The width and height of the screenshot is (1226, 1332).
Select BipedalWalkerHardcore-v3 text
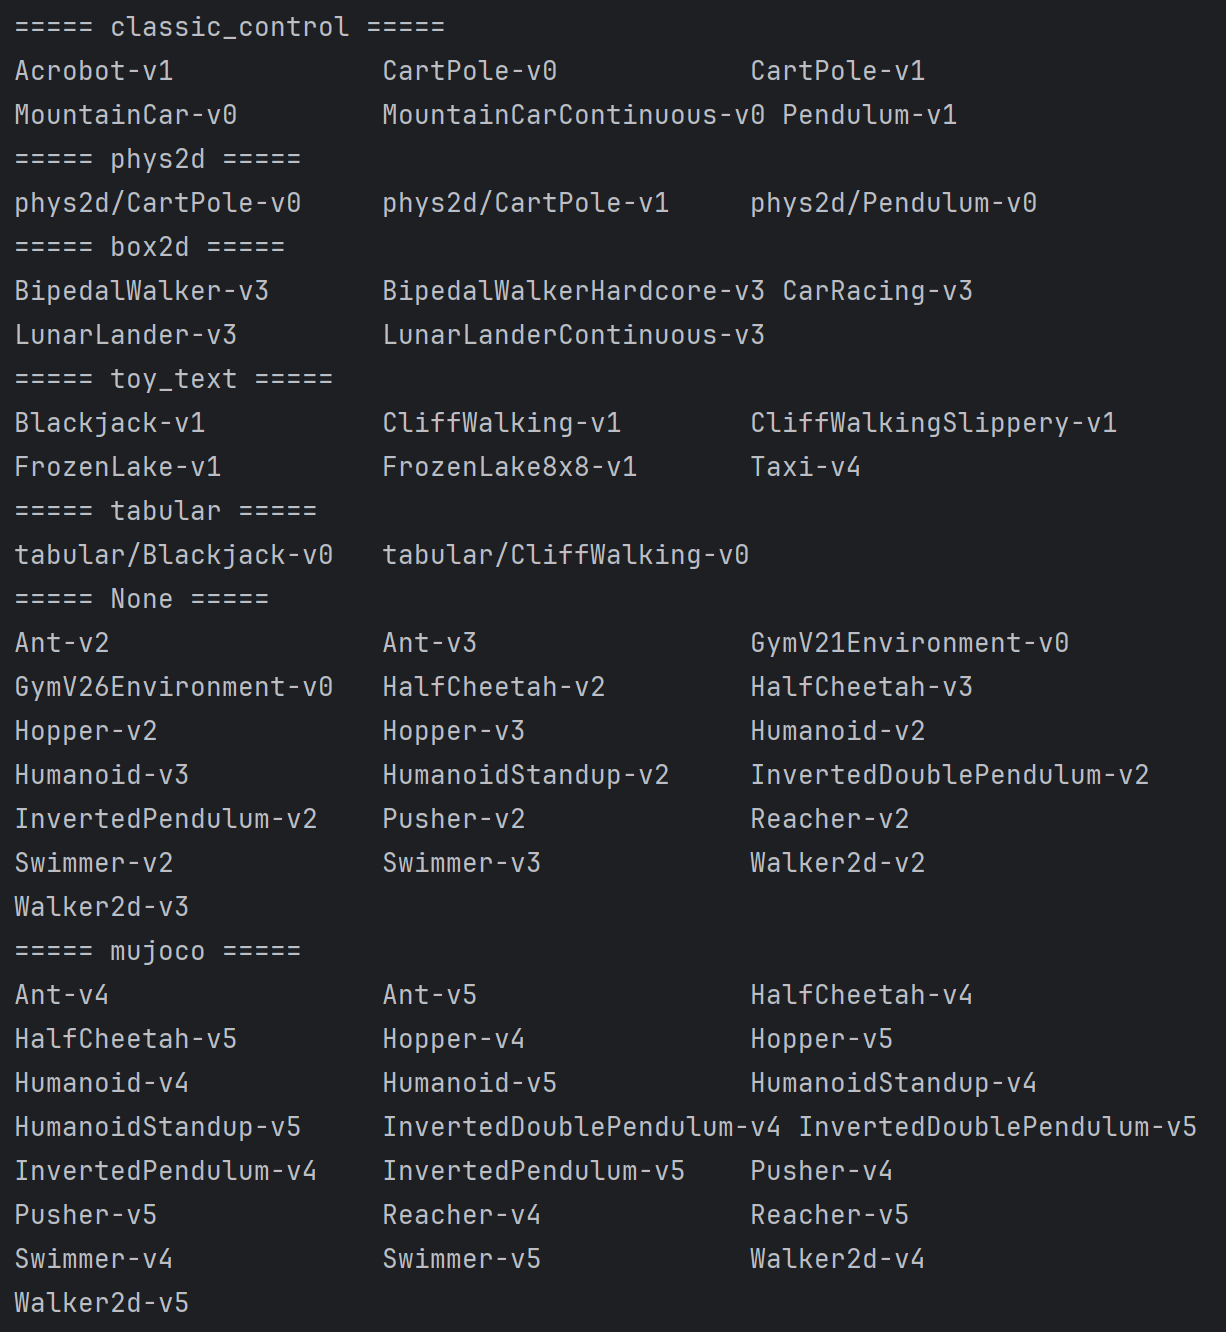(574, 291)
